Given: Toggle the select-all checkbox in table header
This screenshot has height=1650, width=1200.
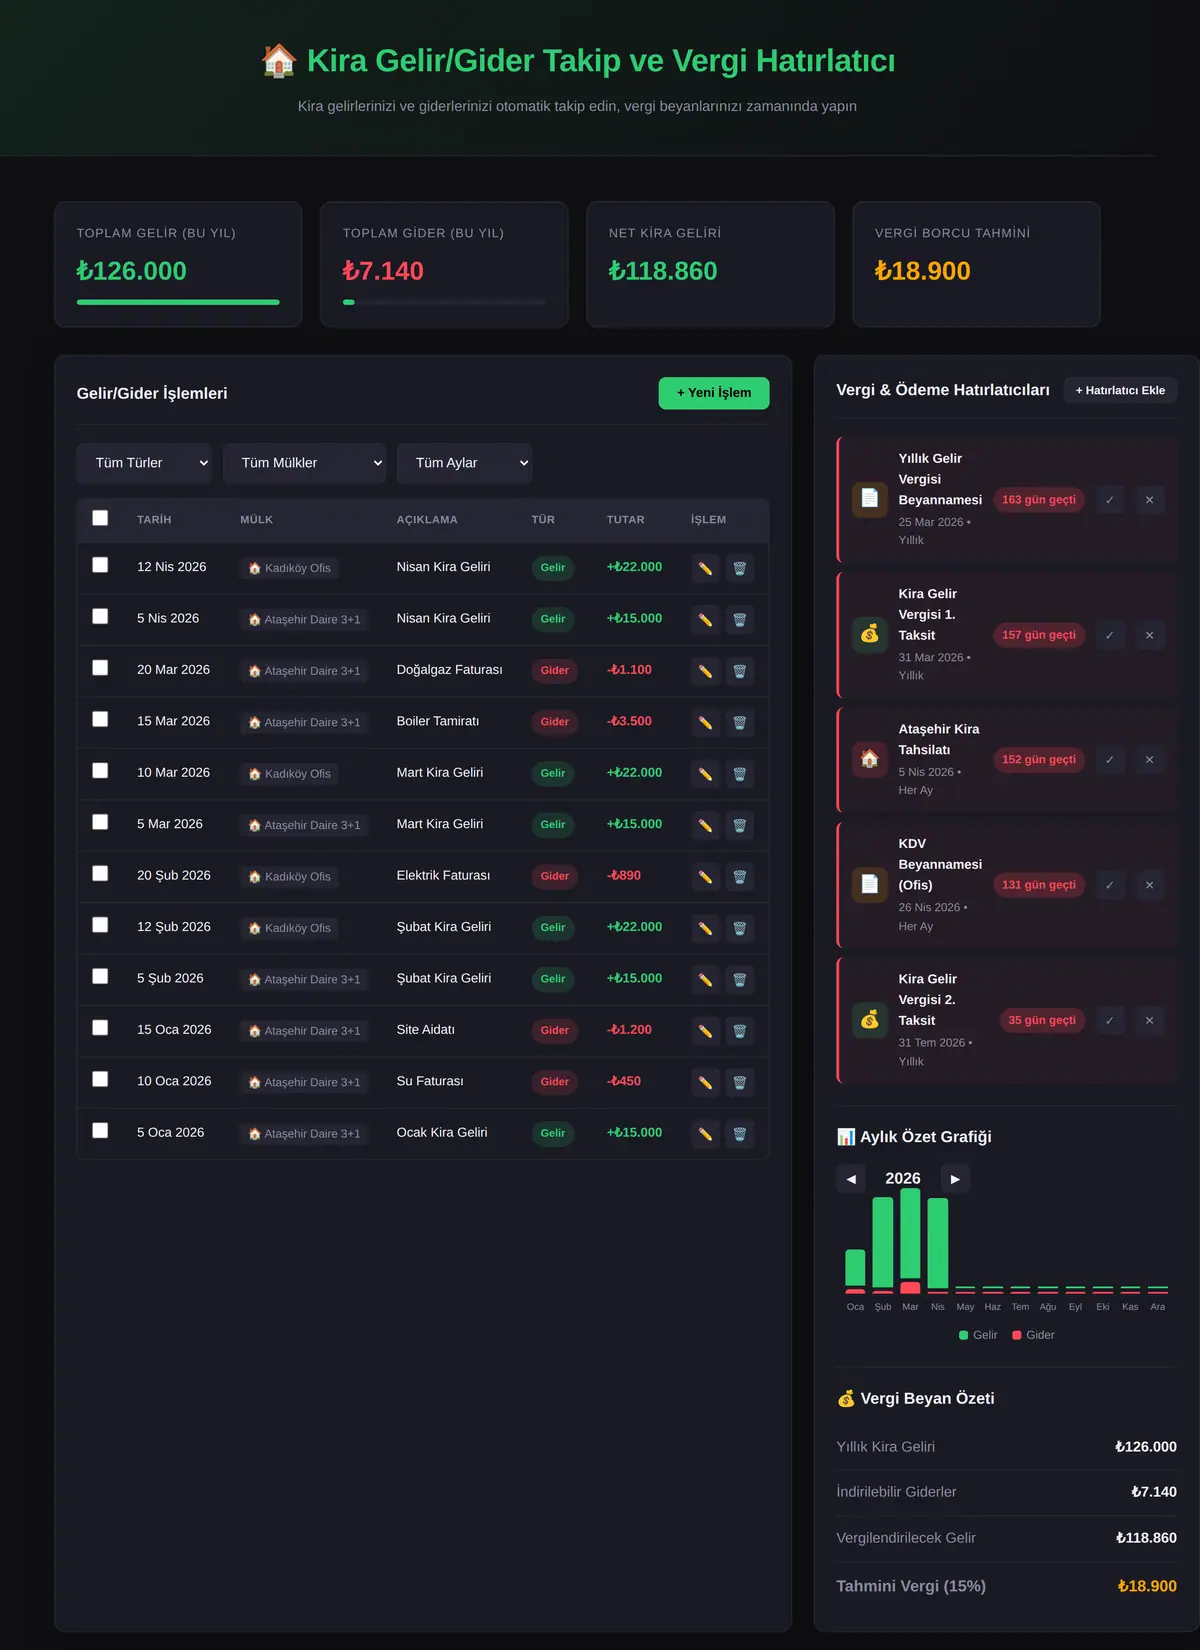Looking at the screenshot, I should (100, 518).
